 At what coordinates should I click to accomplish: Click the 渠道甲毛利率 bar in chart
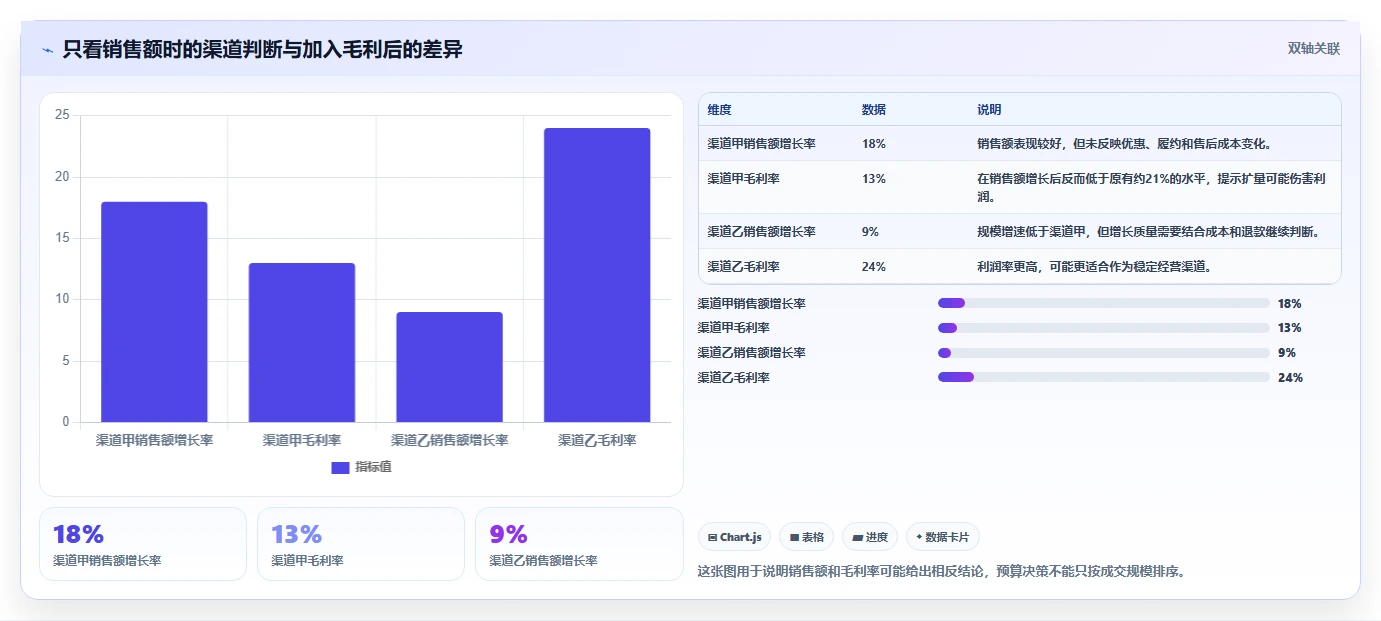point(302,342)
